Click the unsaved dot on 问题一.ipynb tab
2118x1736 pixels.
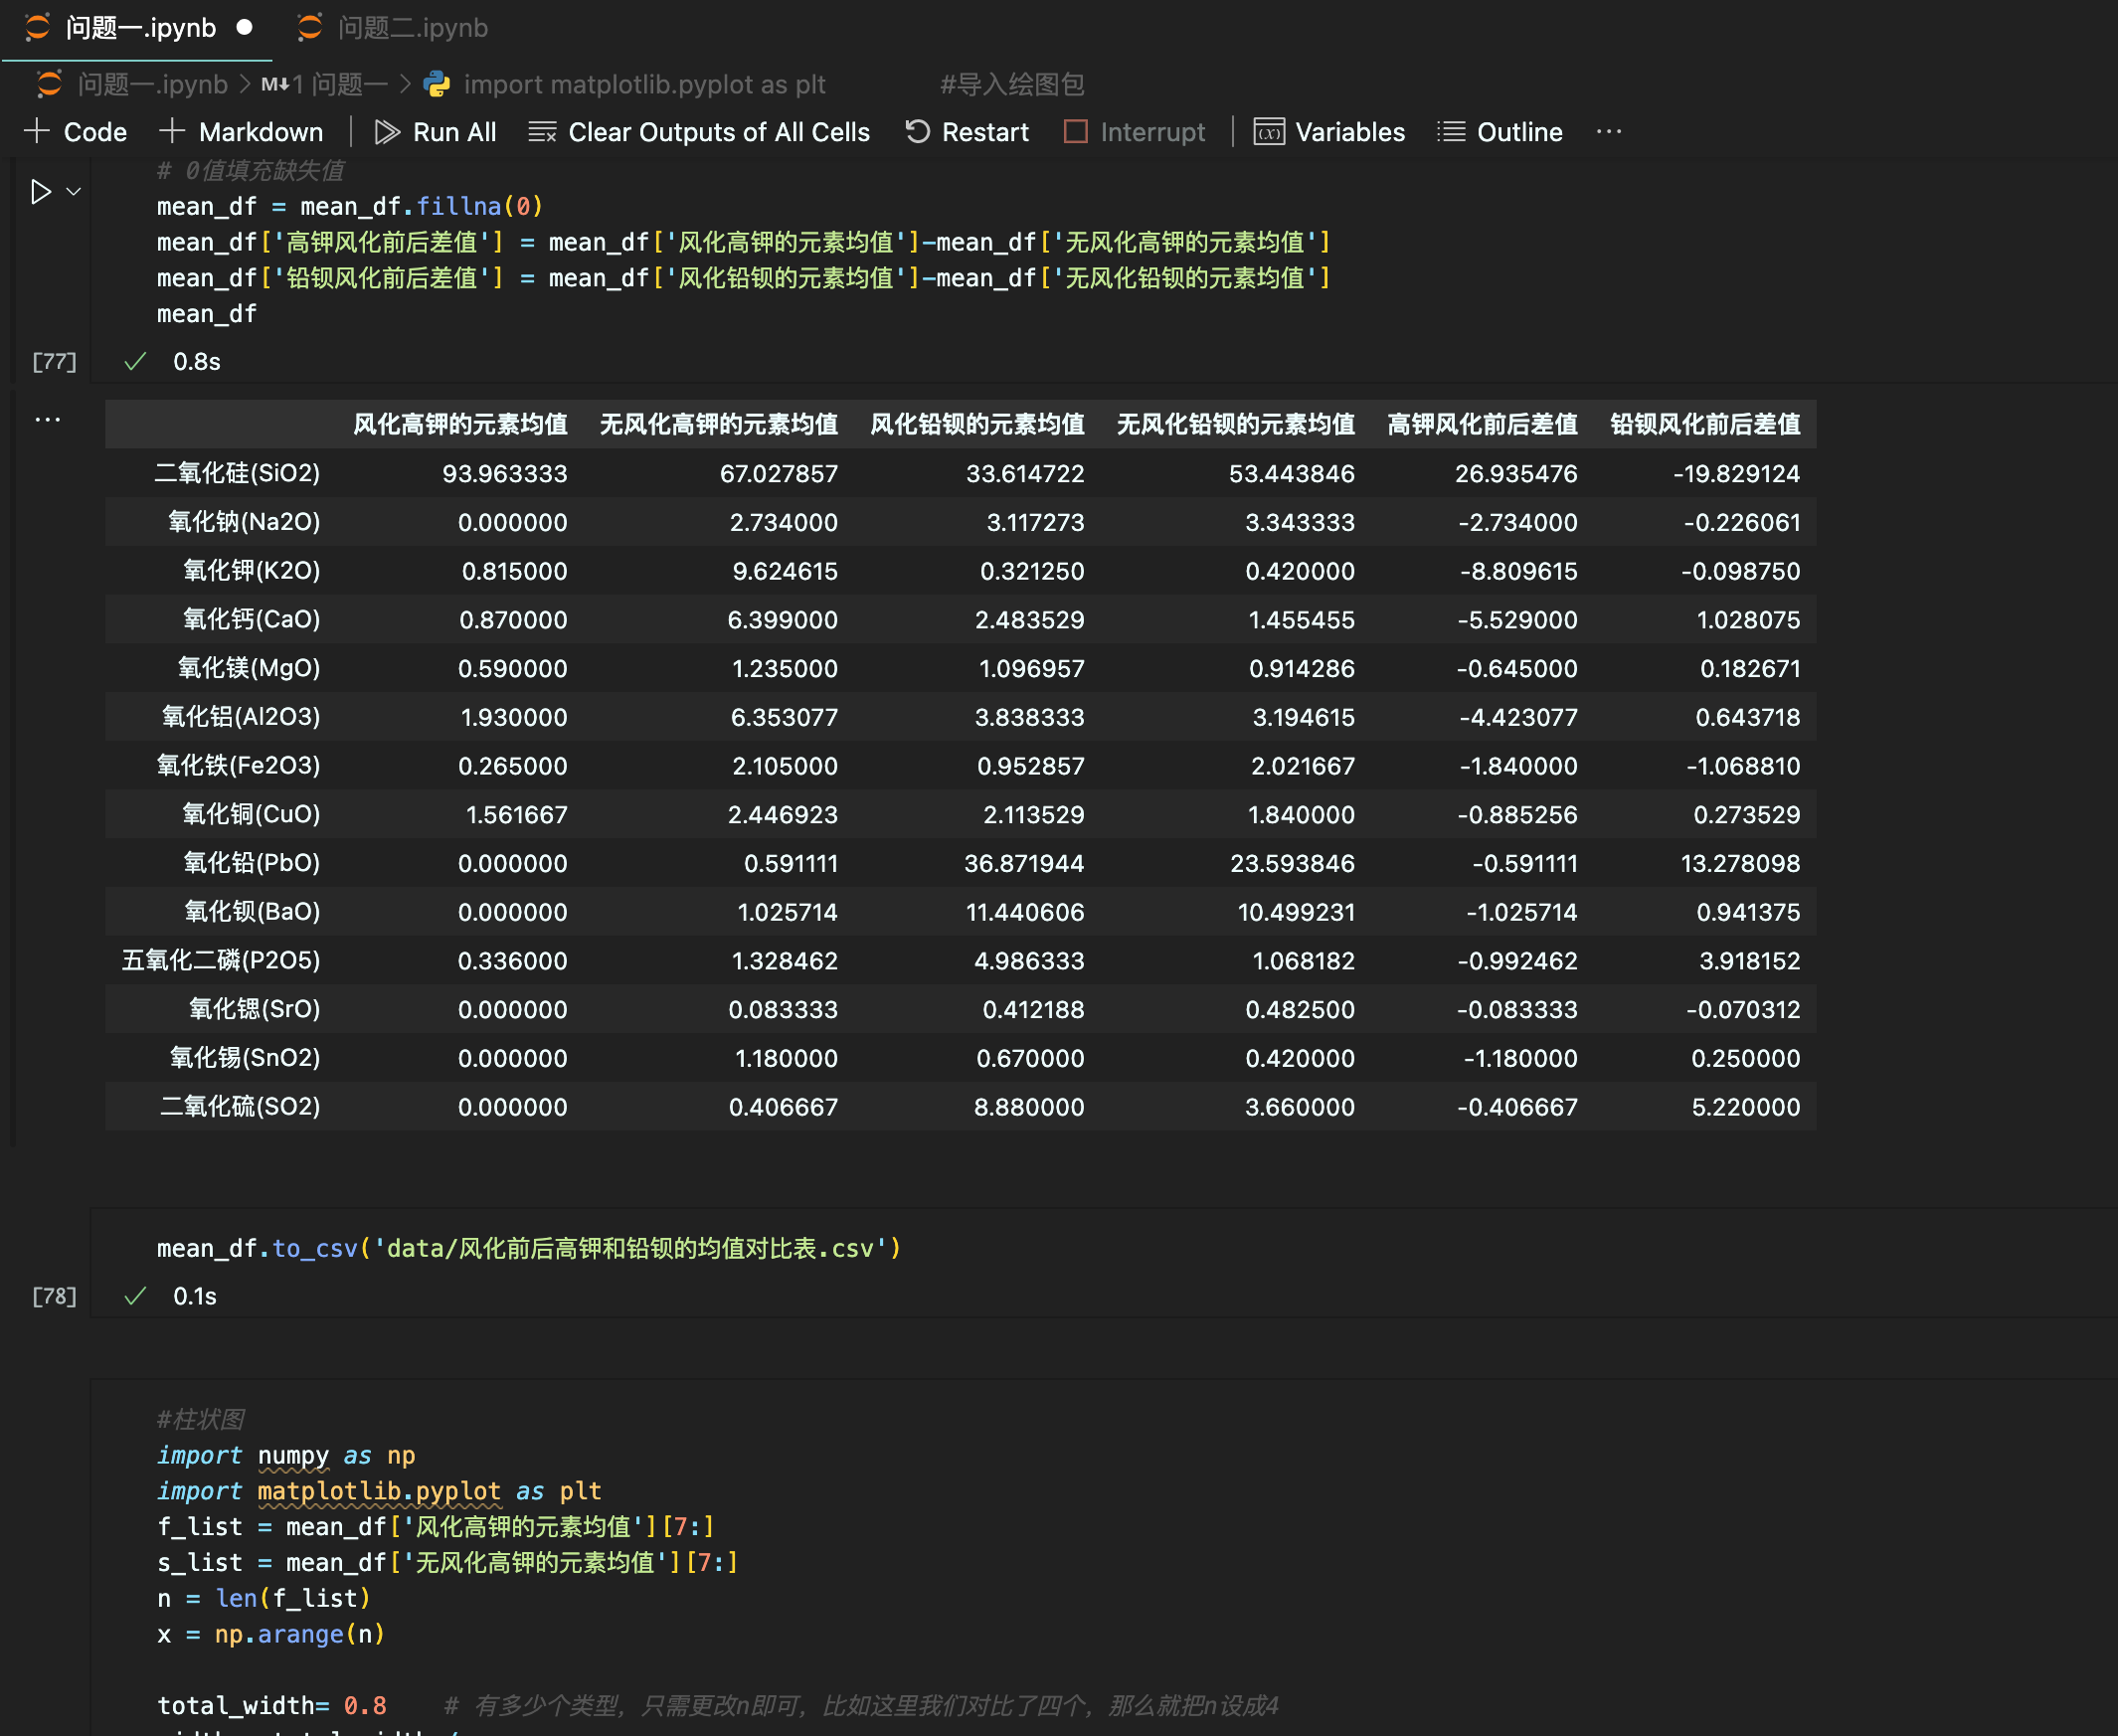pos(244,28)
